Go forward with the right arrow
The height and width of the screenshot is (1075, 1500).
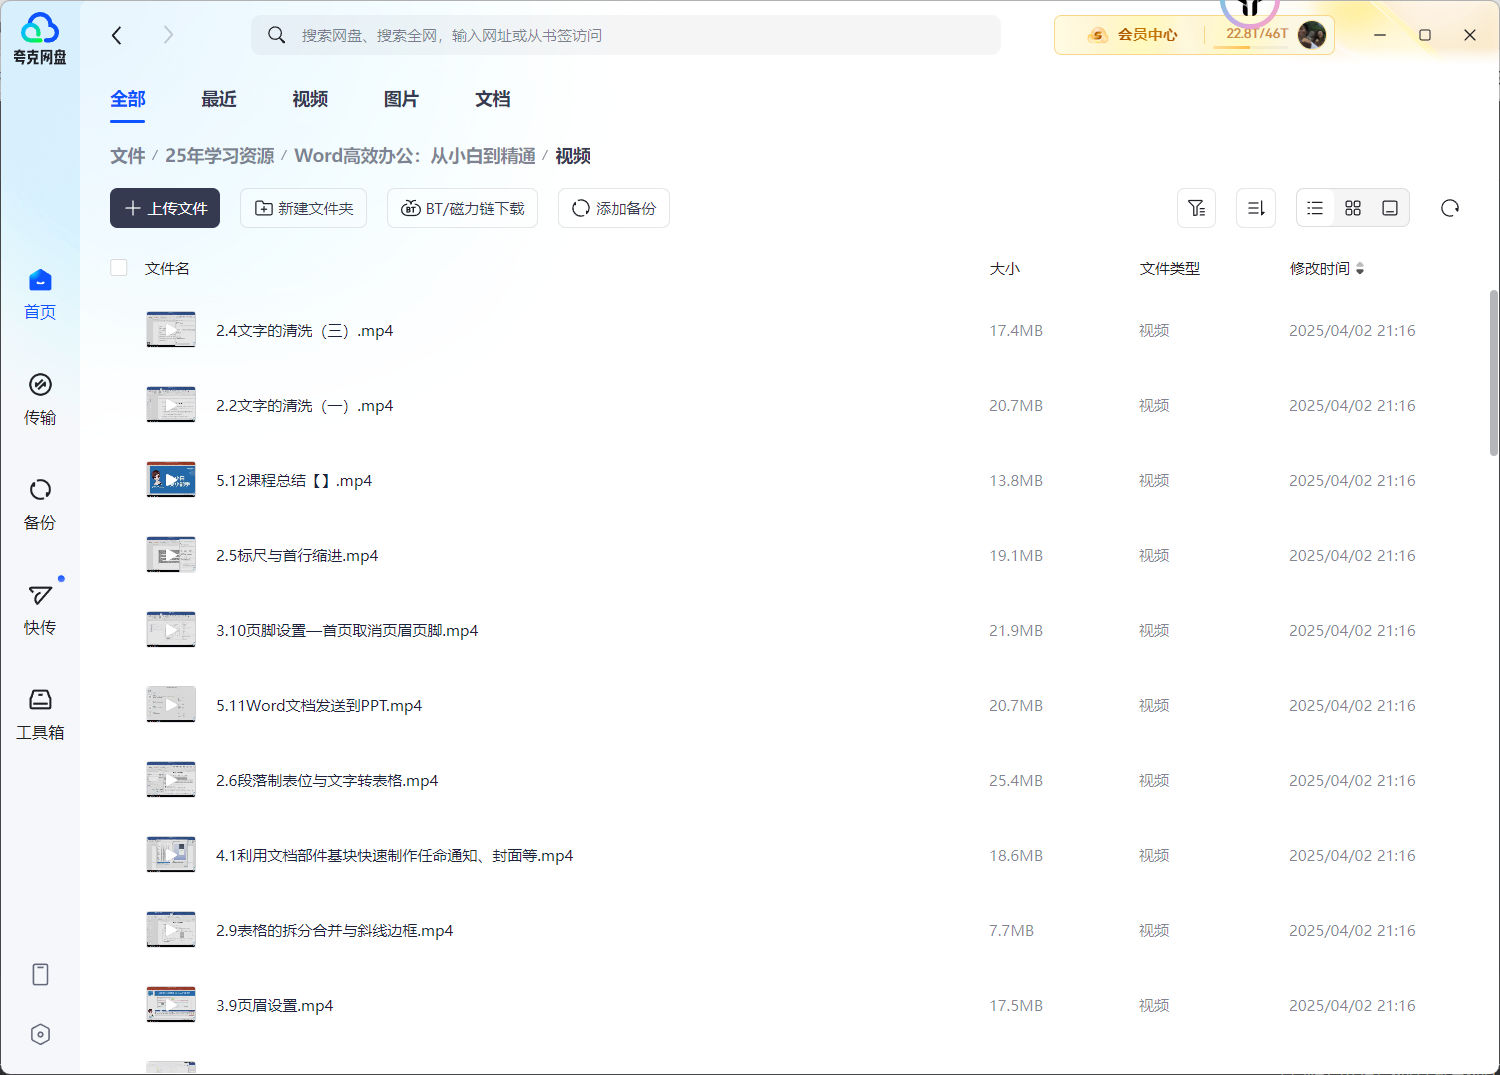click(168, 35)
